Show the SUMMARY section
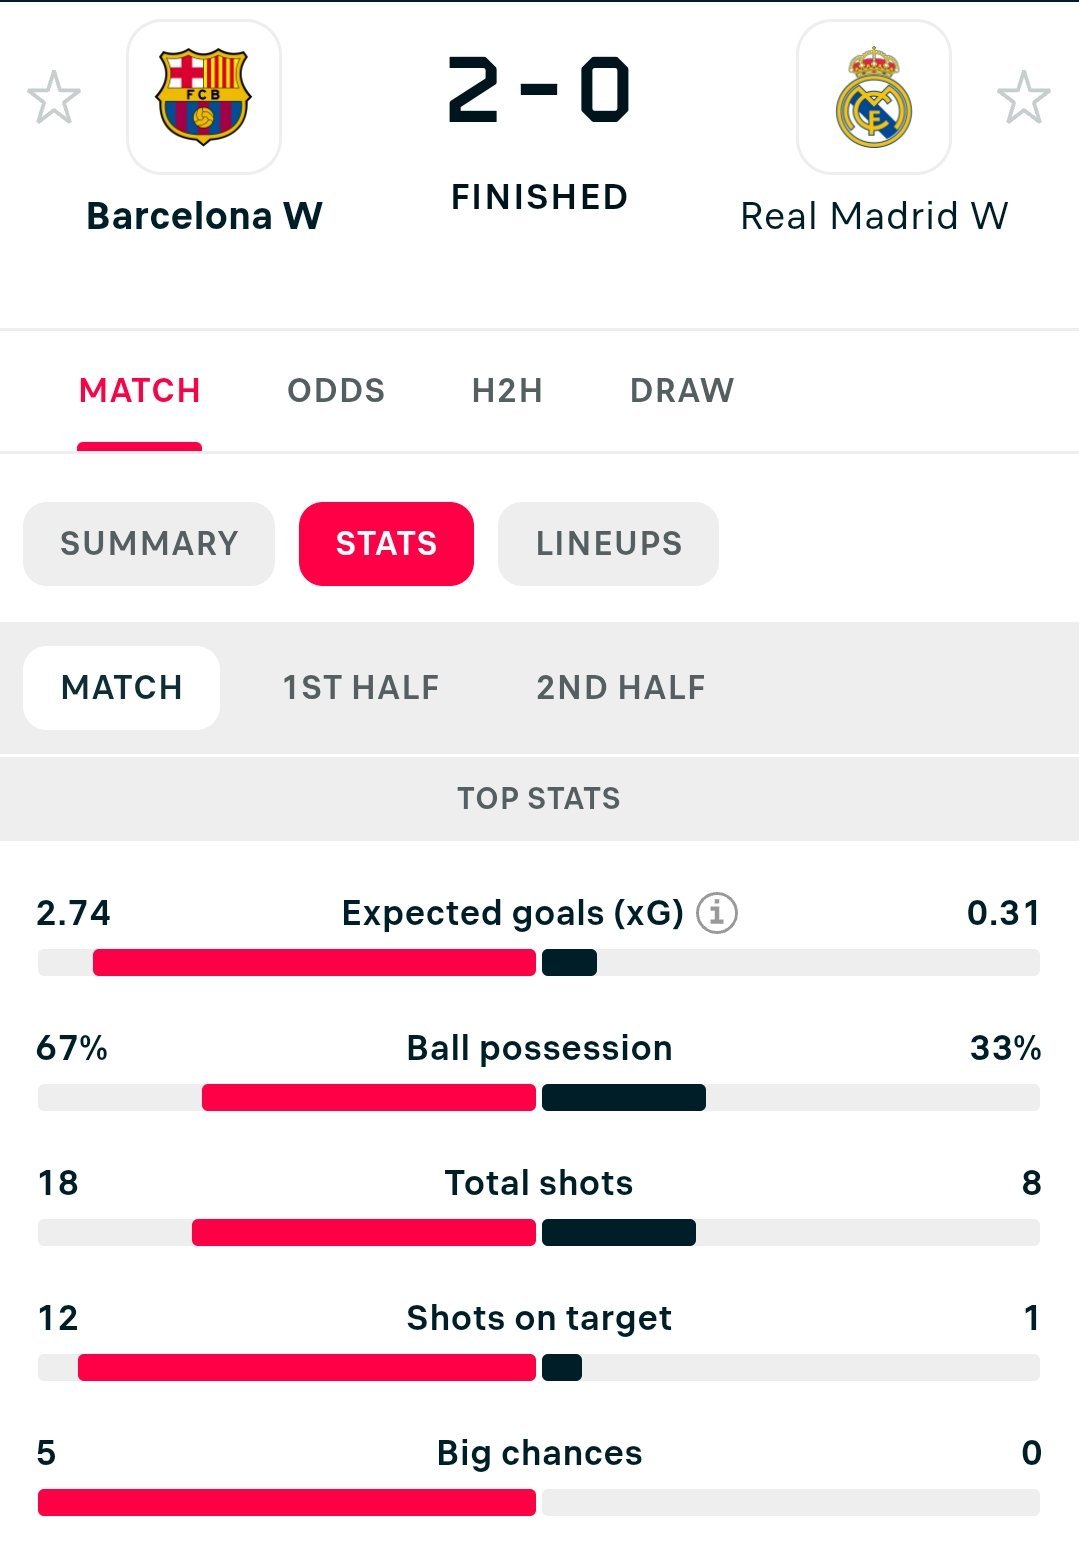Viewport: 1079px width, 1545px height. pos(149,544)
